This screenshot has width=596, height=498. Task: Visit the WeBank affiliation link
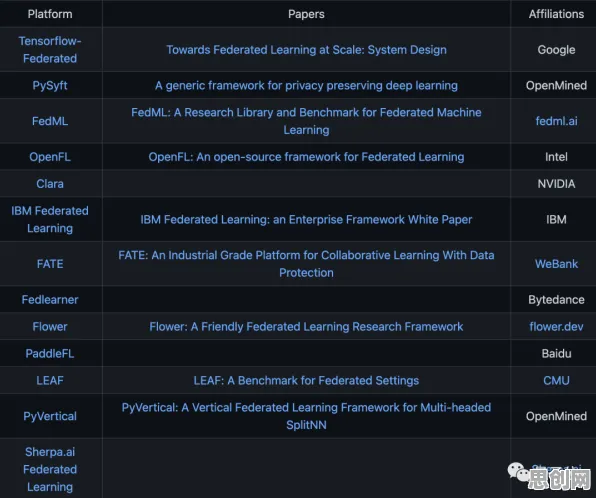coord(556,264)
